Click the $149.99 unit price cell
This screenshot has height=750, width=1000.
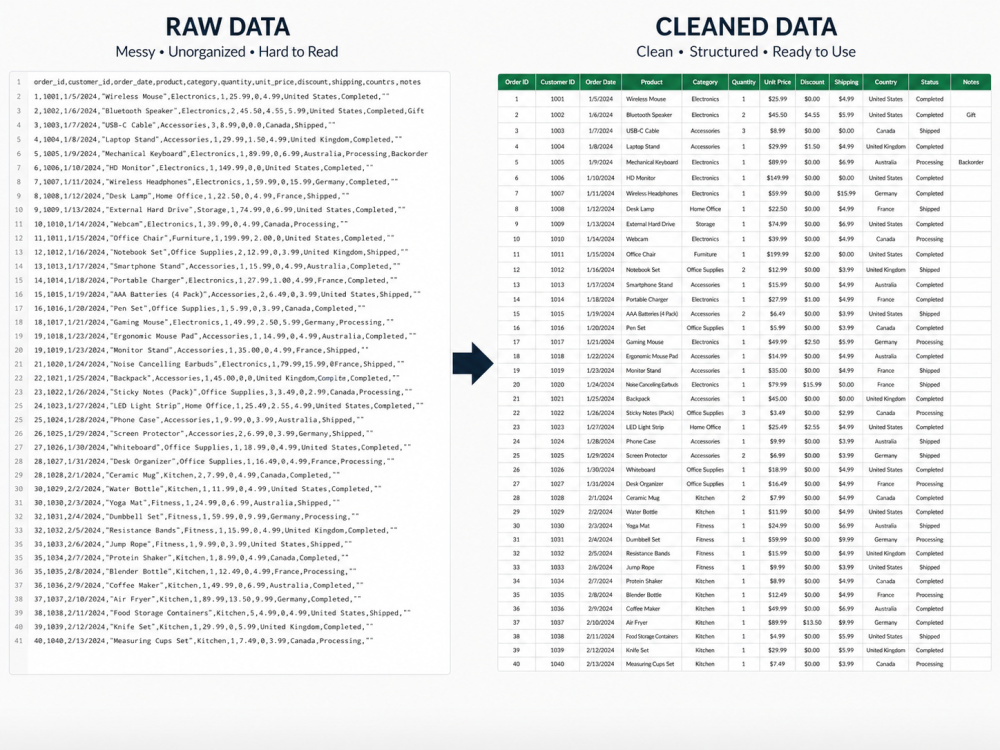(777, 178)
